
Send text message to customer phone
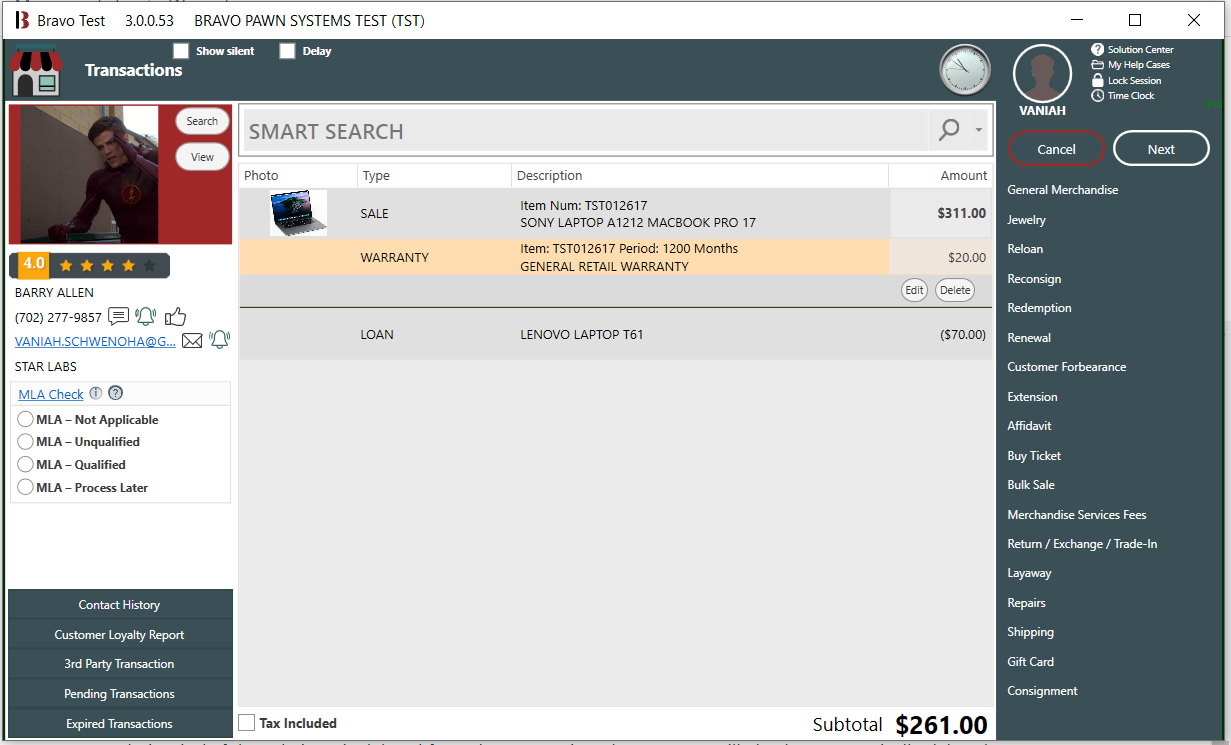pos(119,317)
